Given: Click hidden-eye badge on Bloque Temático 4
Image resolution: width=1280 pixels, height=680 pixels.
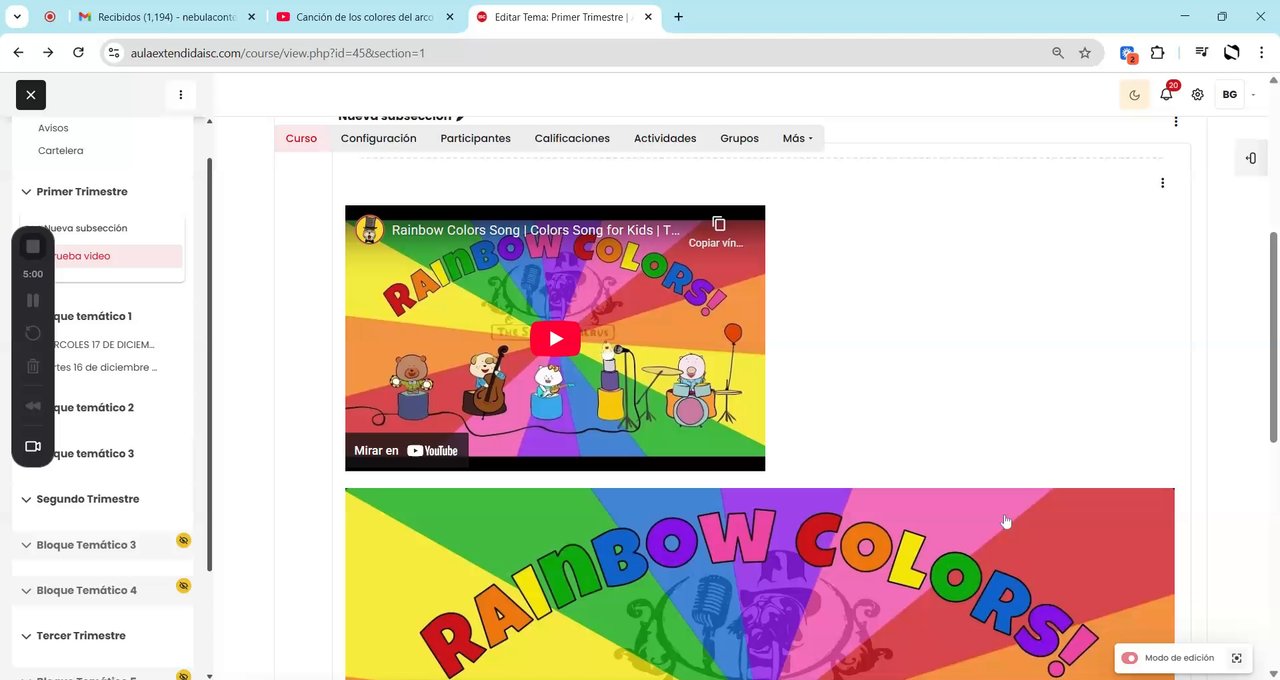Looking at the screenshot, I should (183, 585).
